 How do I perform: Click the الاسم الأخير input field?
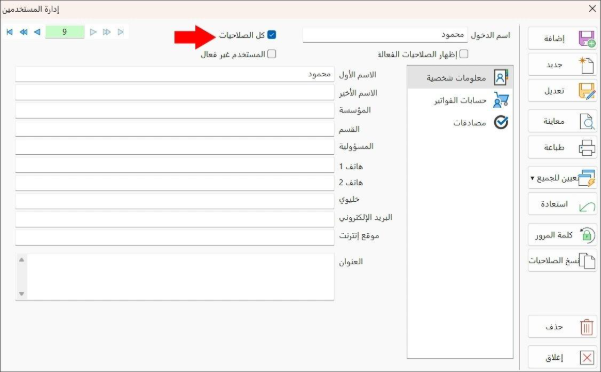175,92
